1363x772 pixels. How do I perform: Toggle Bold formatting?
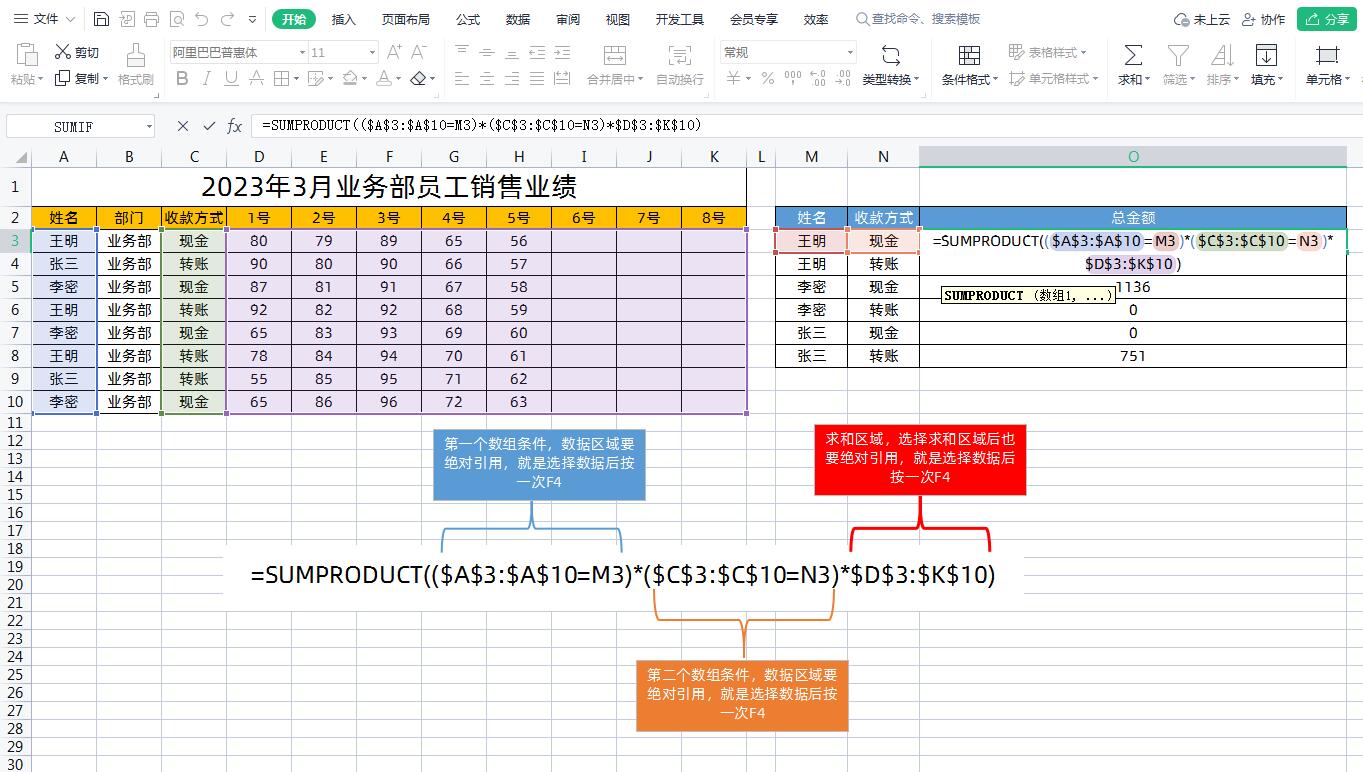click(181, 78)
